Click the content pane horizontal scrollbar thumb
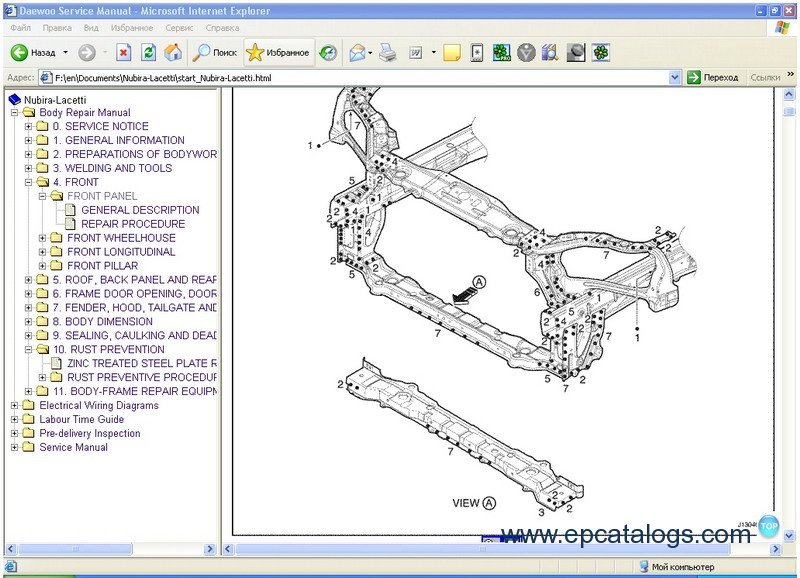This screenshot has width=800, height=578. [482, 549]
